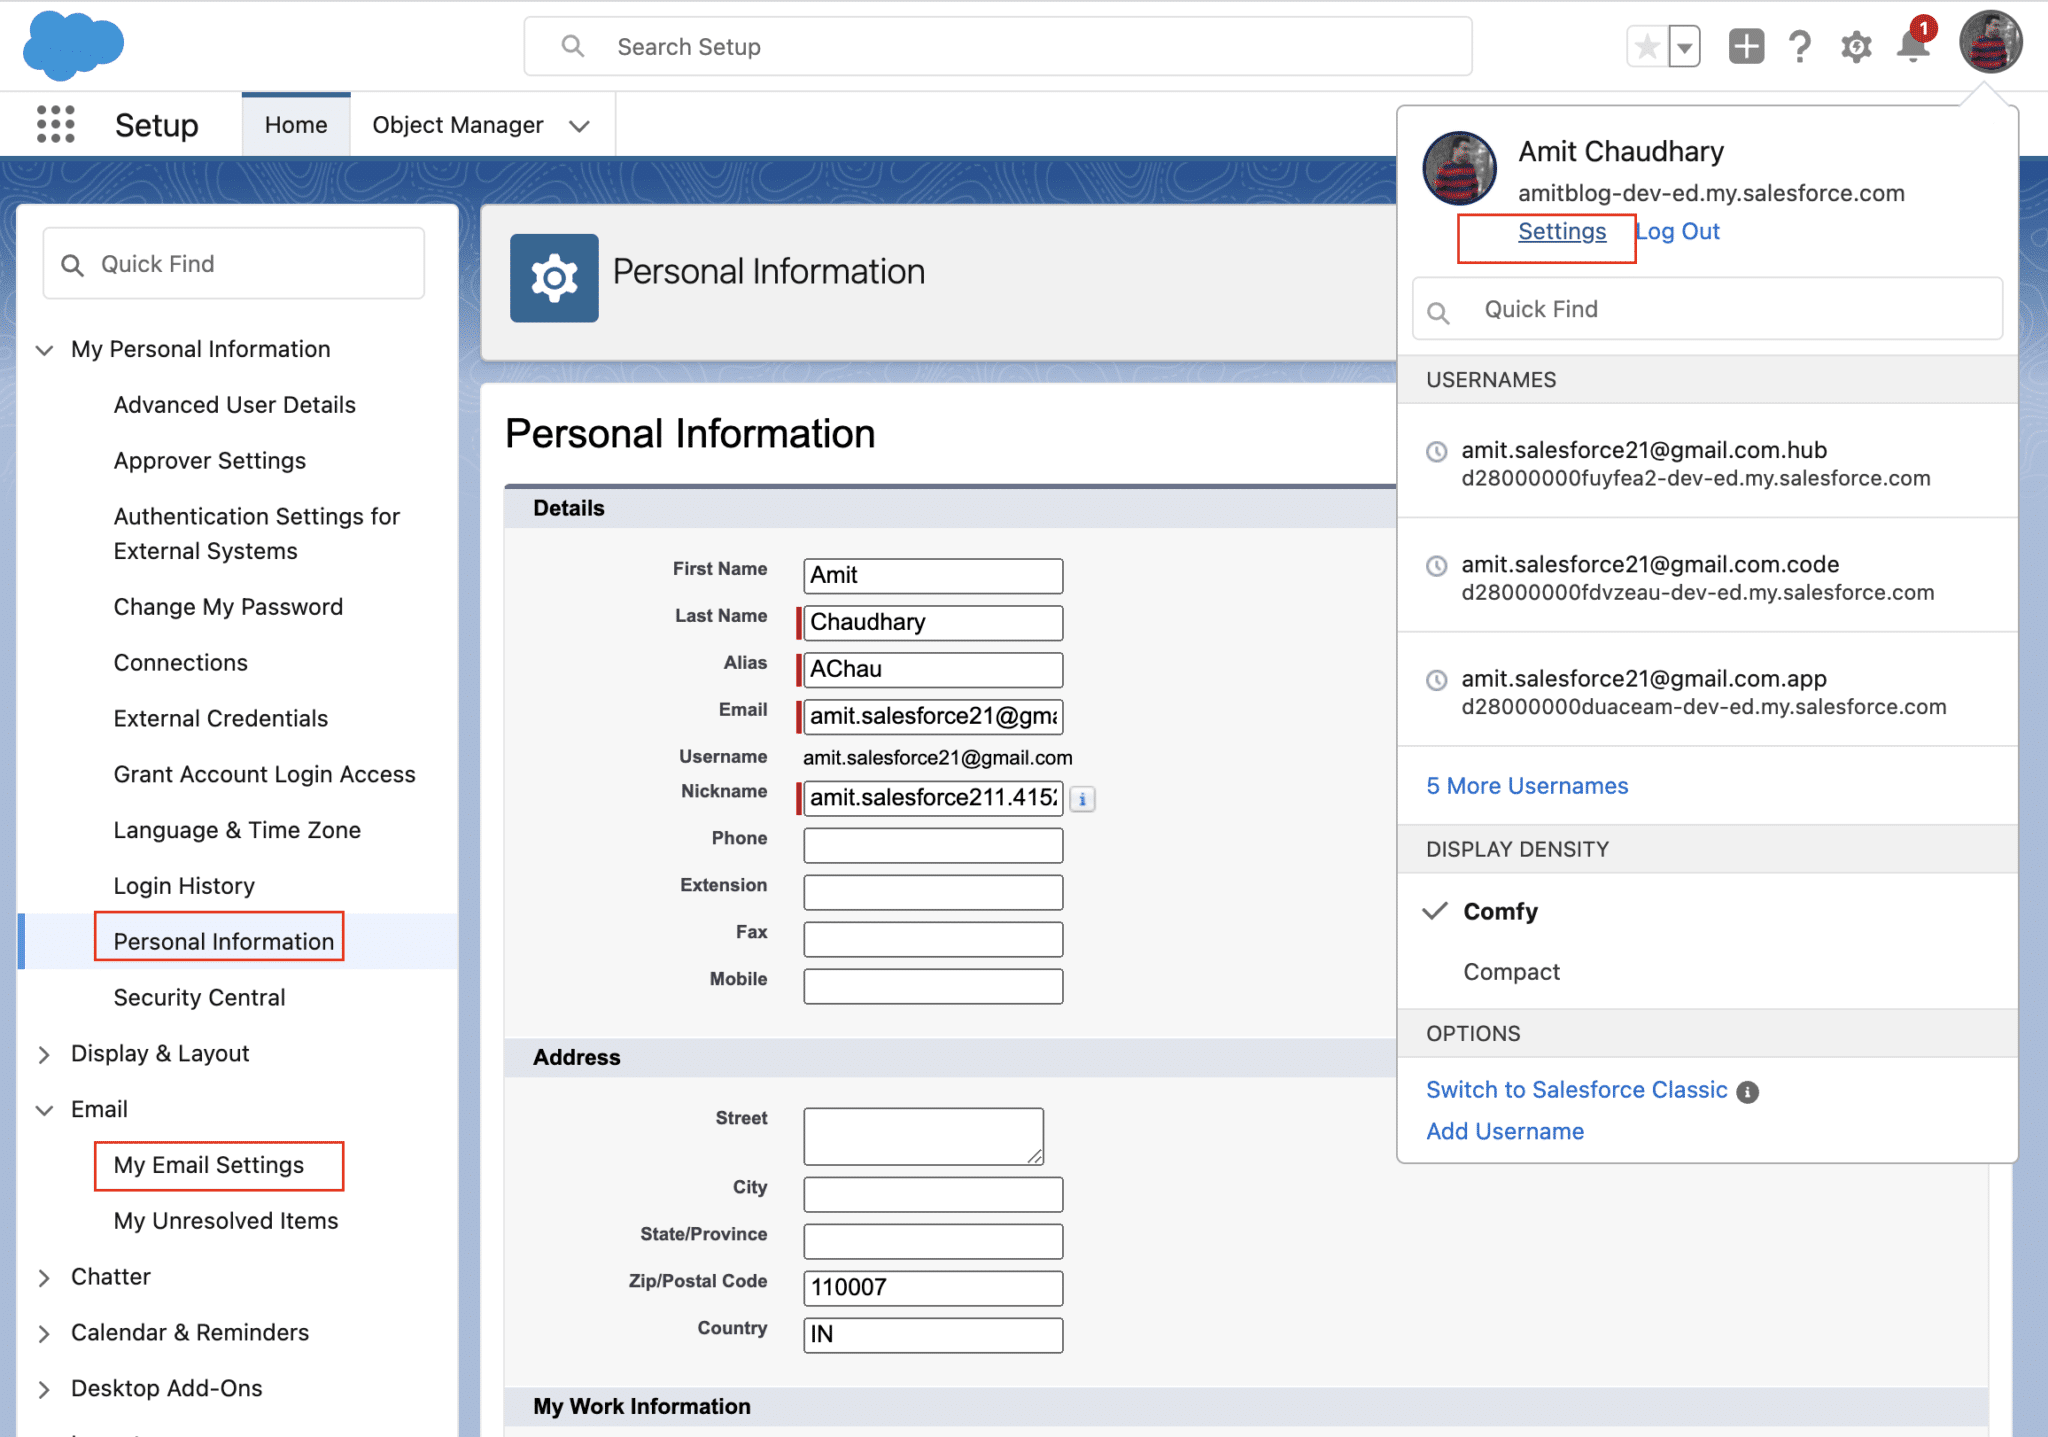Click the Amit Chaudhary profile avatar
The height and width of the screenshot is (1437, 2048).
point(1989,42)
